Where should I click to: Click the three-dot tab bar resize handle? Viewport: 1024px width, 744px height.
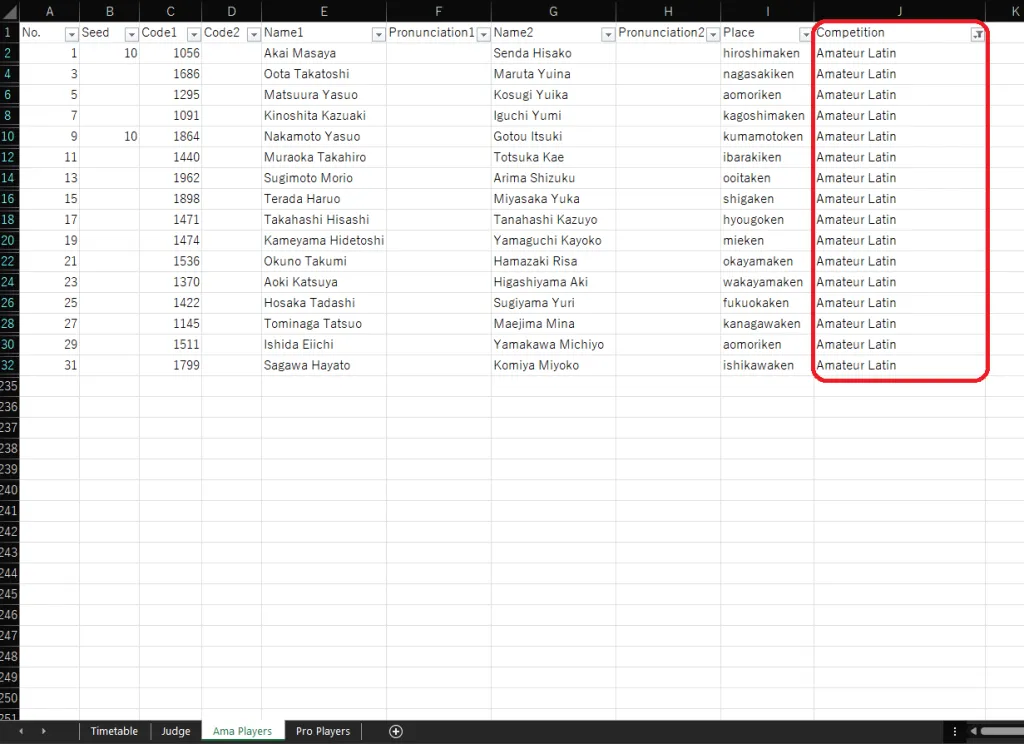pos(955,732)
